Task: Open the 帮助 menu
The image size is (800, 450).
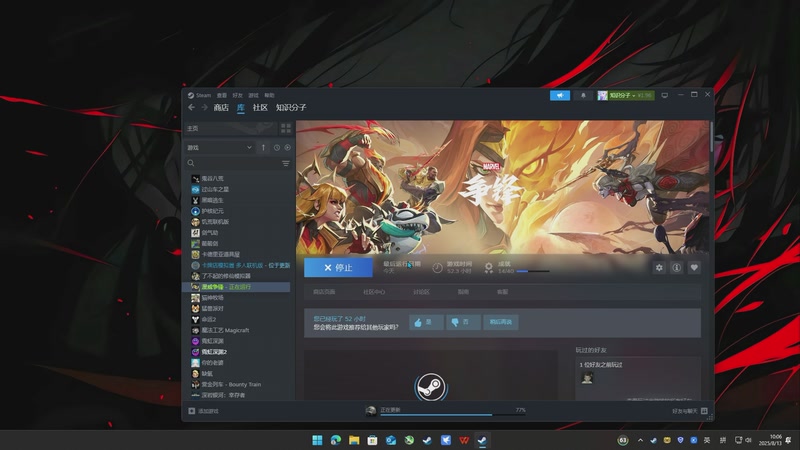Action: (x=269, y=95)
